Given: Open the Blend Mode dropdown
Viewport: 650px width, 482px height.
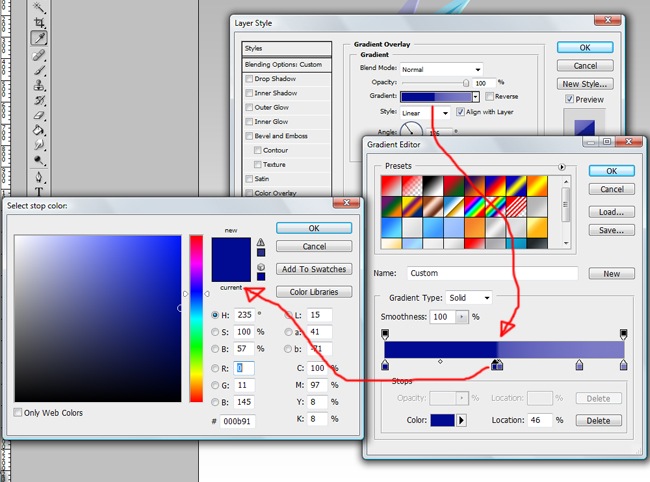Looking at the screenshot, I should (440, 68).
